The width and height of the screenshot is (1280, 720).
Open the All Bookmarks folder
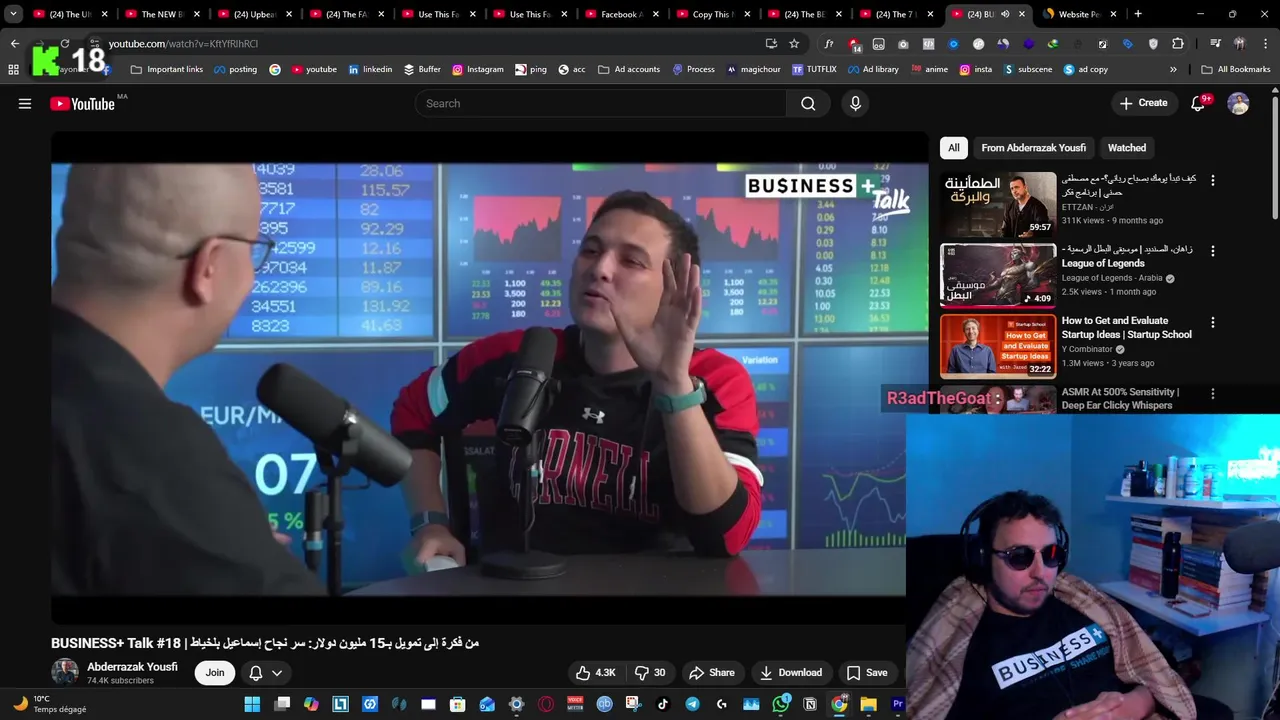point(1236,70)
